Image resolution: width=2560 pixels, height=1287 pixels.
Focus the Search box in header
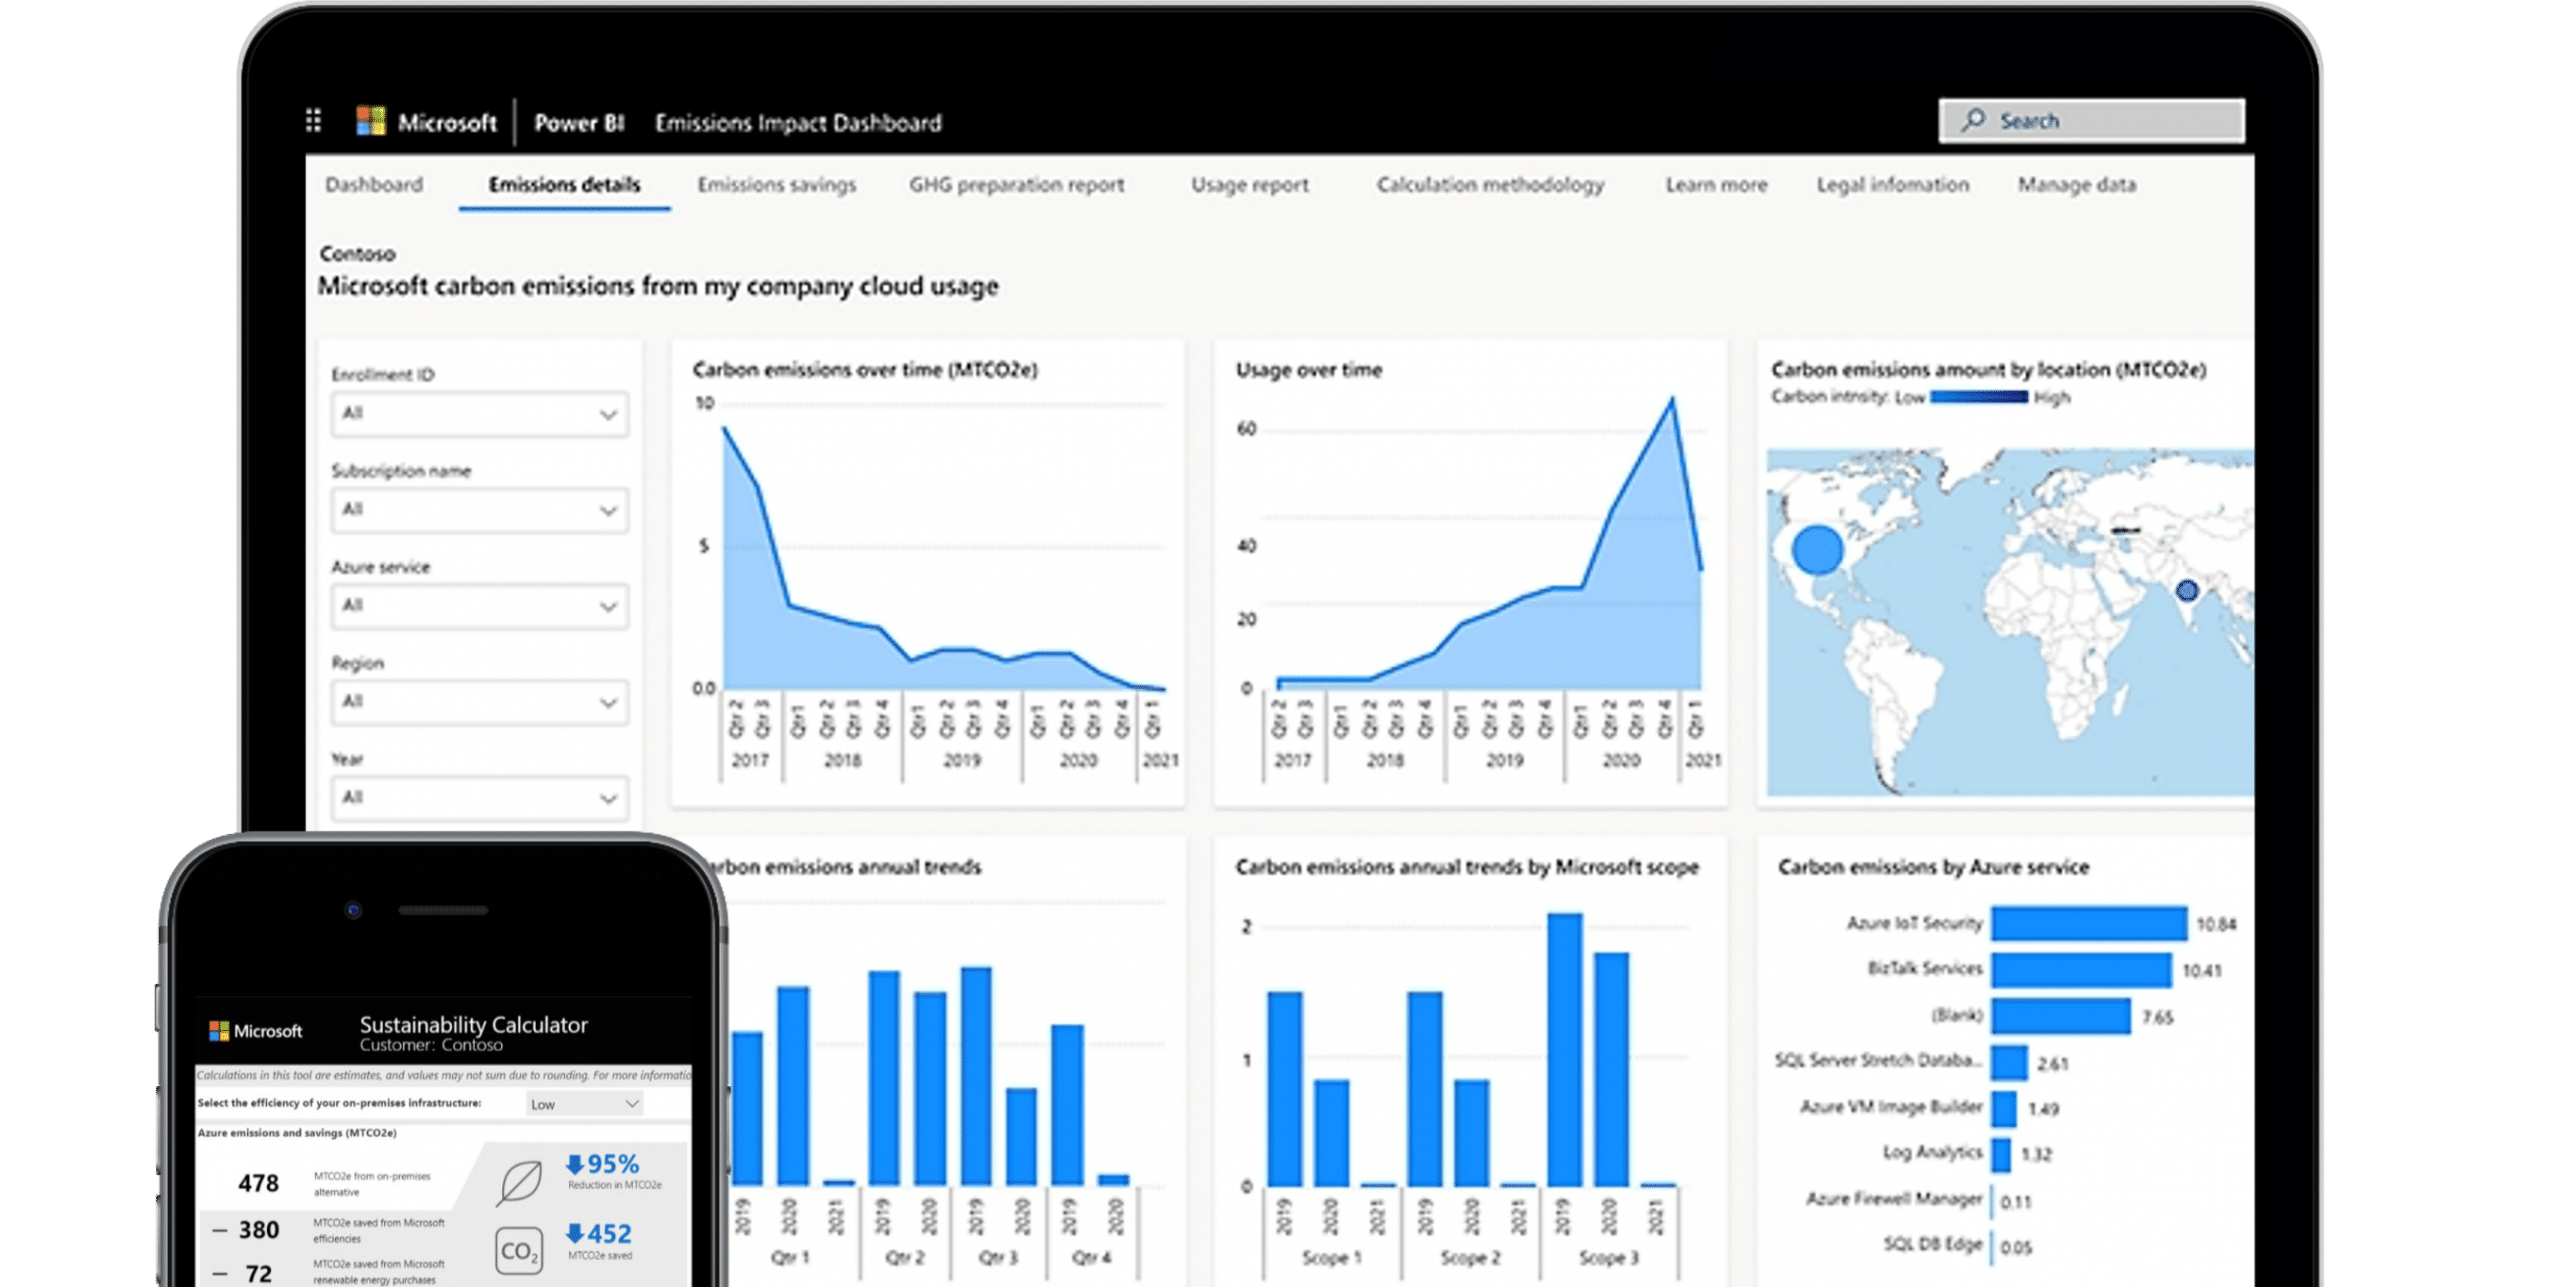2091,121
